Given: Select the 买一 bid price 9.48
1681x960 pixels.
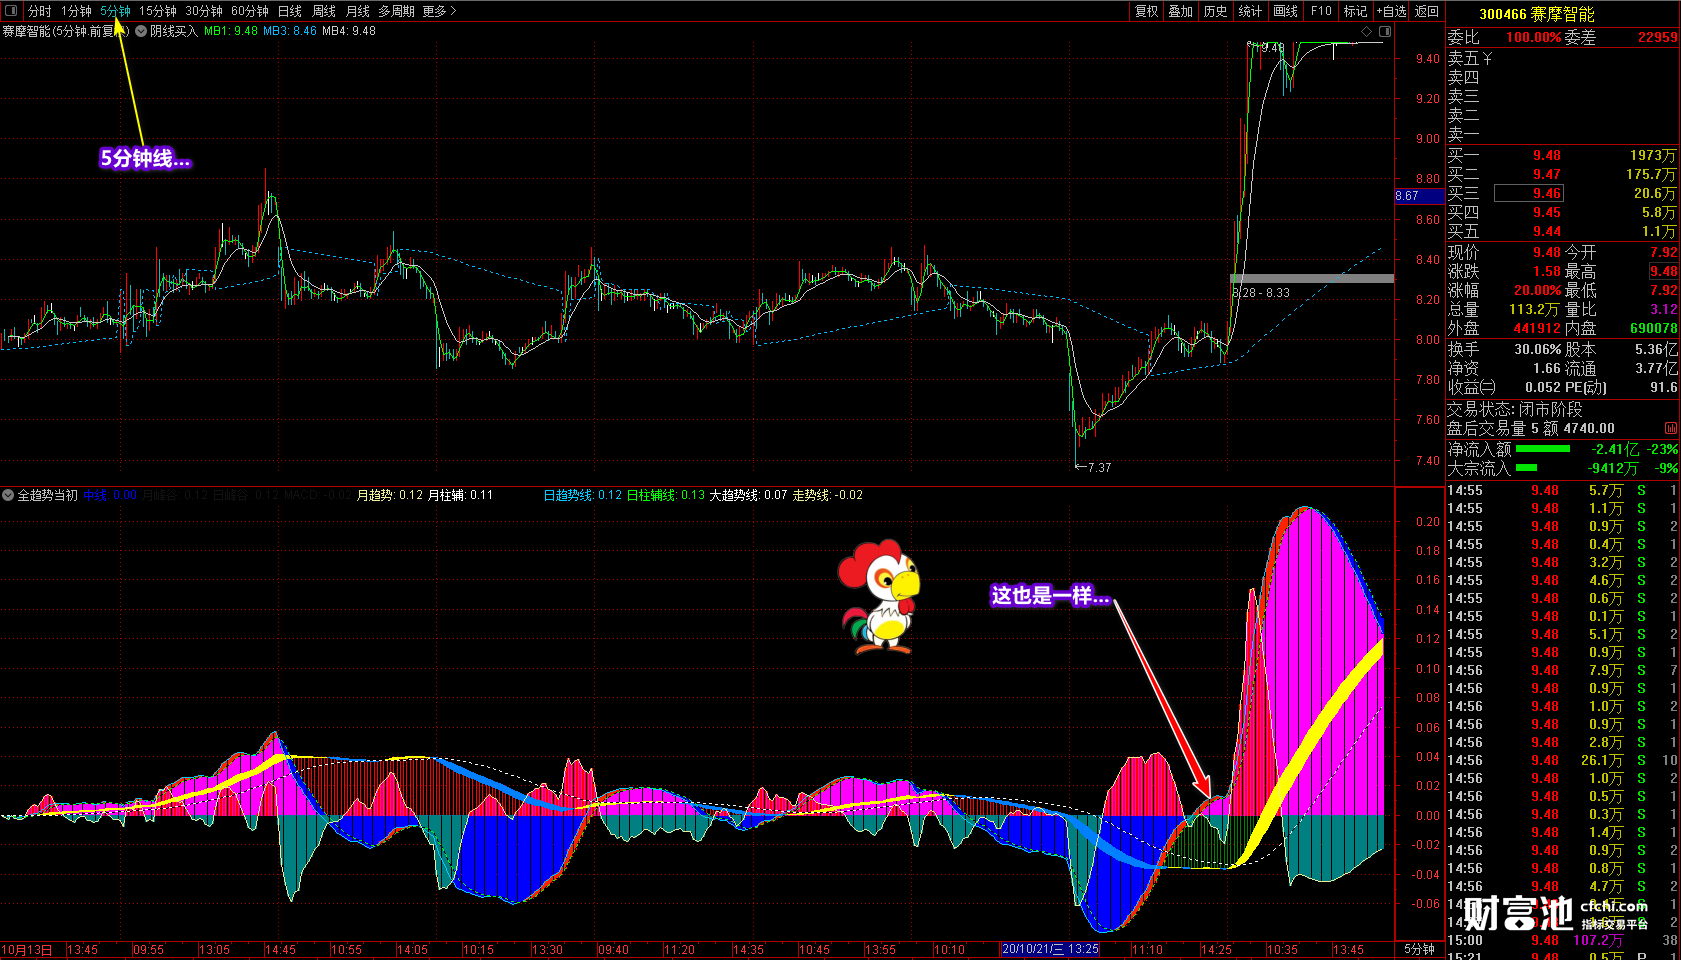Looking at the screenshot, I should point(1546,155).
